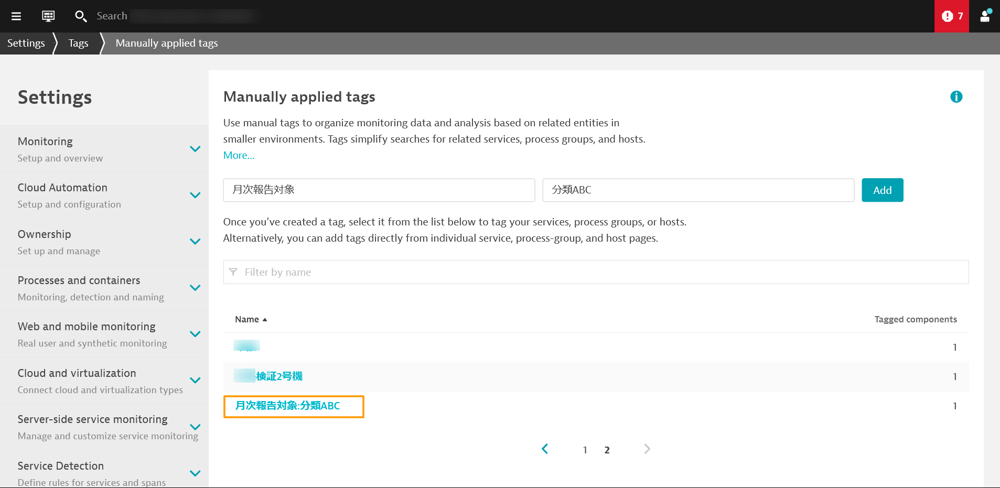Click Manually applied tags breadcrumb
Image resolution: width=1000 pixels, height=488 pixels.
pyautogui.click(x=166, y=43)
